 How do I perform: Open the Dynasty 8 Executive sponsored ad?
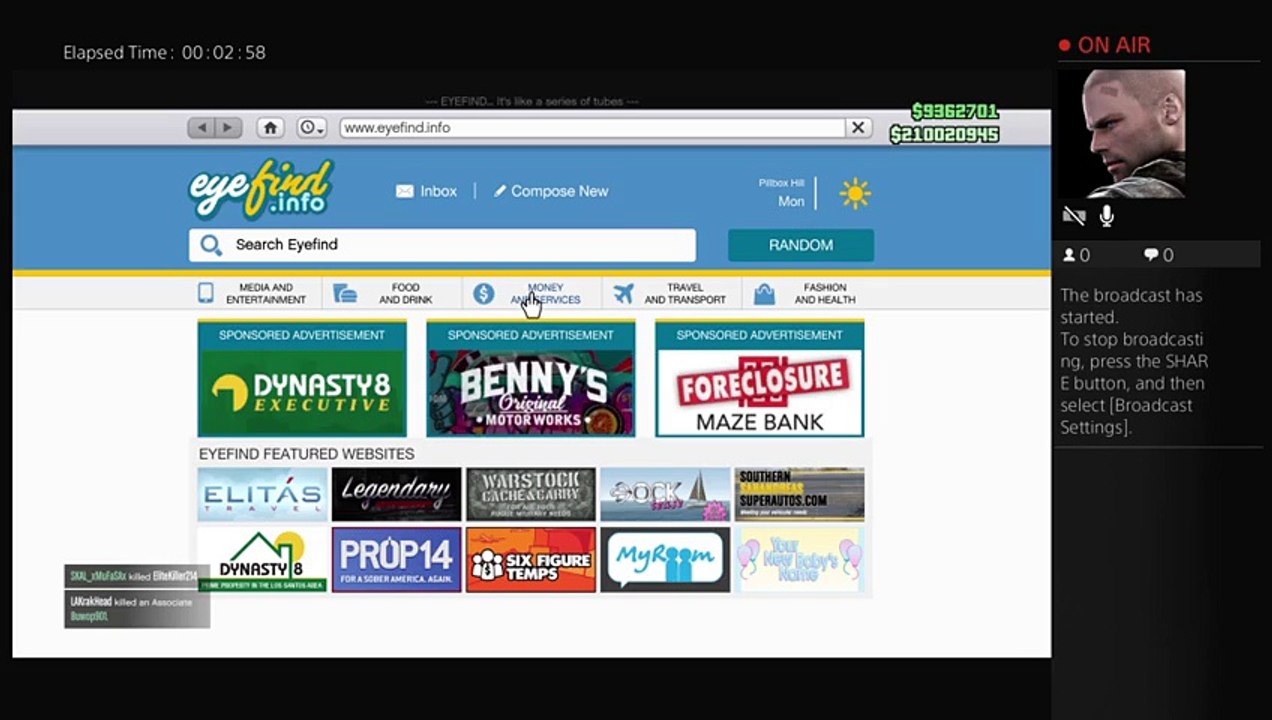pyautogui.click(x=302, y=379)
